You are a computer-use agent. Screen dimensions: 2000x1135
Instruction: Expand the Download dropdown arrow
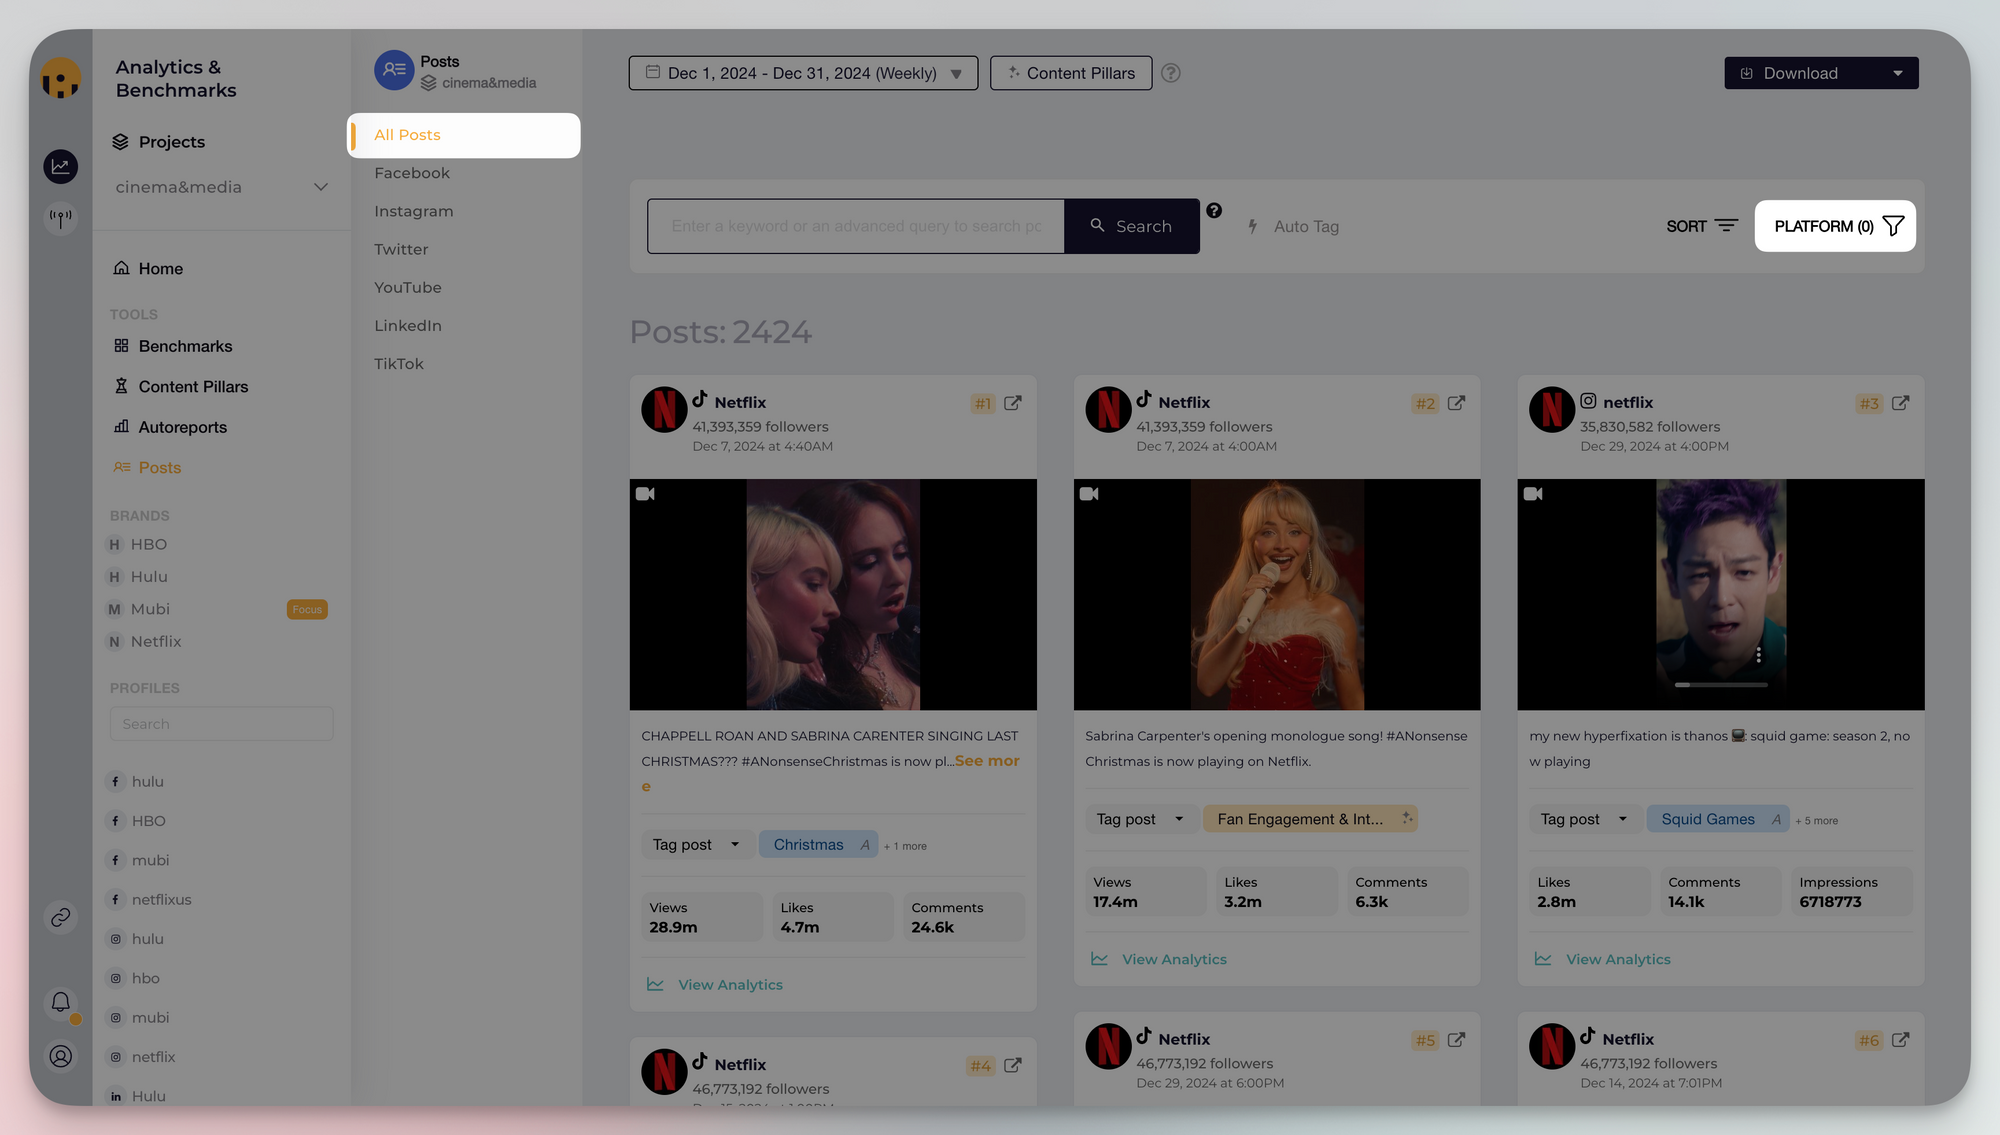click(x=1898, y=73)
